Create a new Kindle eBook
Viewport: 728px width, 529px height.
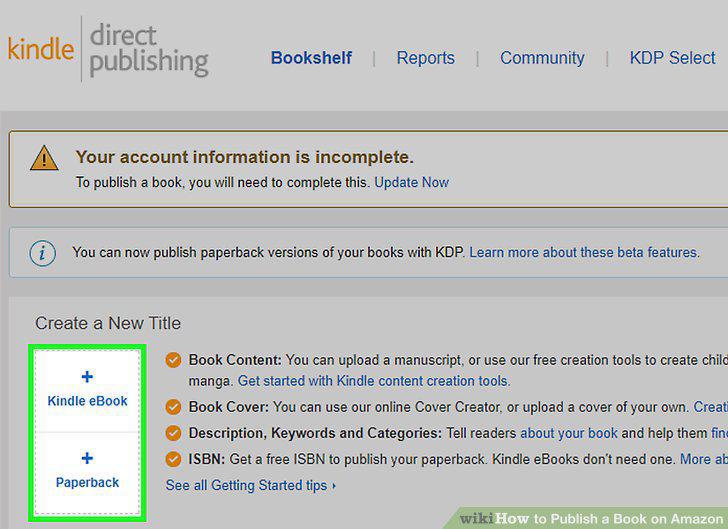[x=87, y=391]
